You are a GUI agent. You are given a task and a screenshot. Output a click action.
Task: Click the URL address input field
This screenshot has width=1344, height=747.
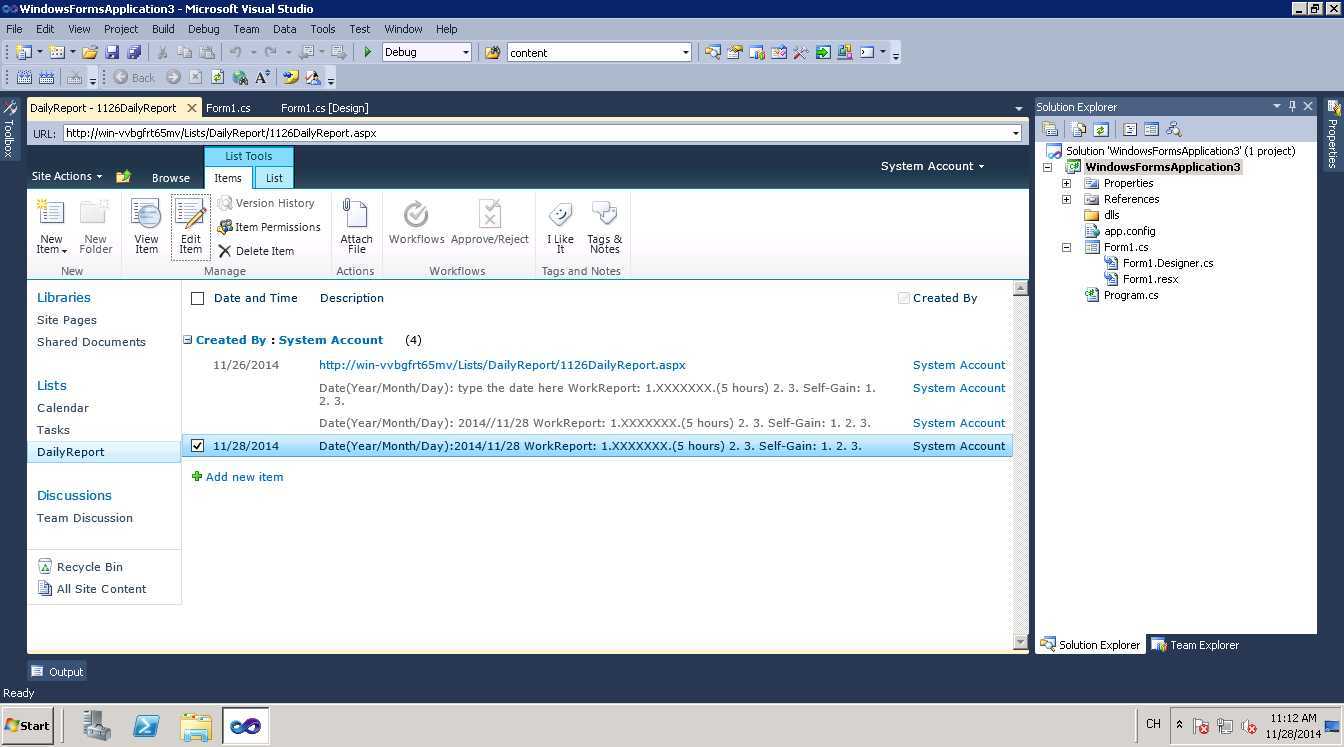click(x=536, y=133)
